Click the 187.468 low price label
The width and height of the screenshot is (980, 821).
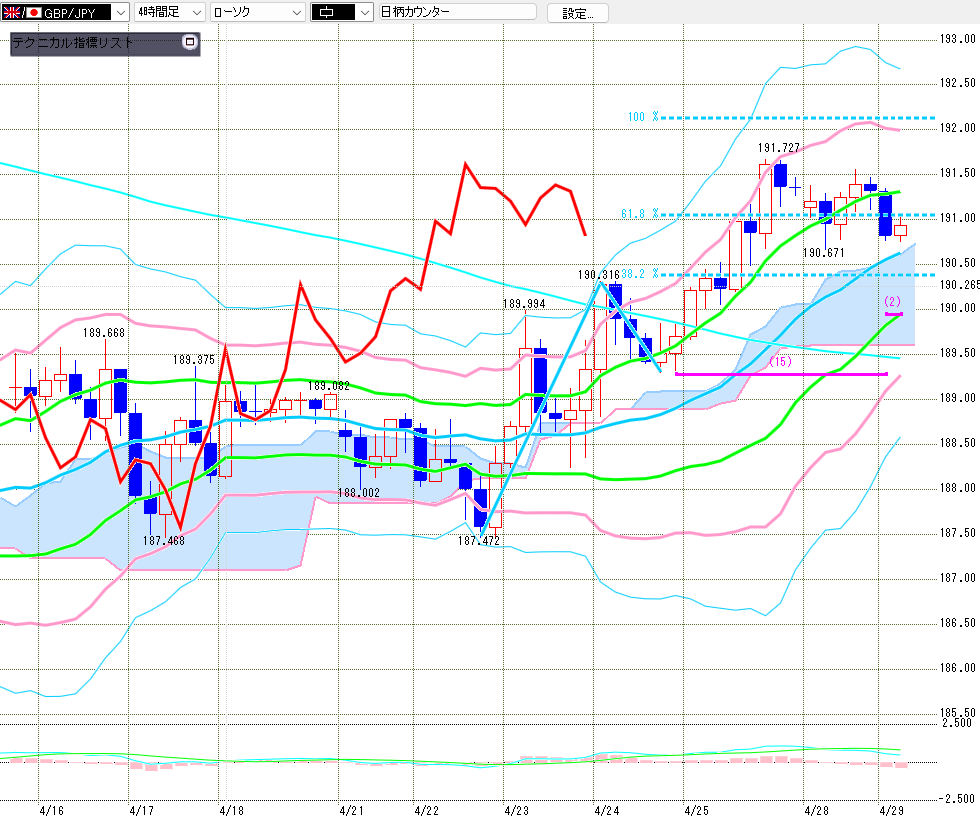(164, 540)
